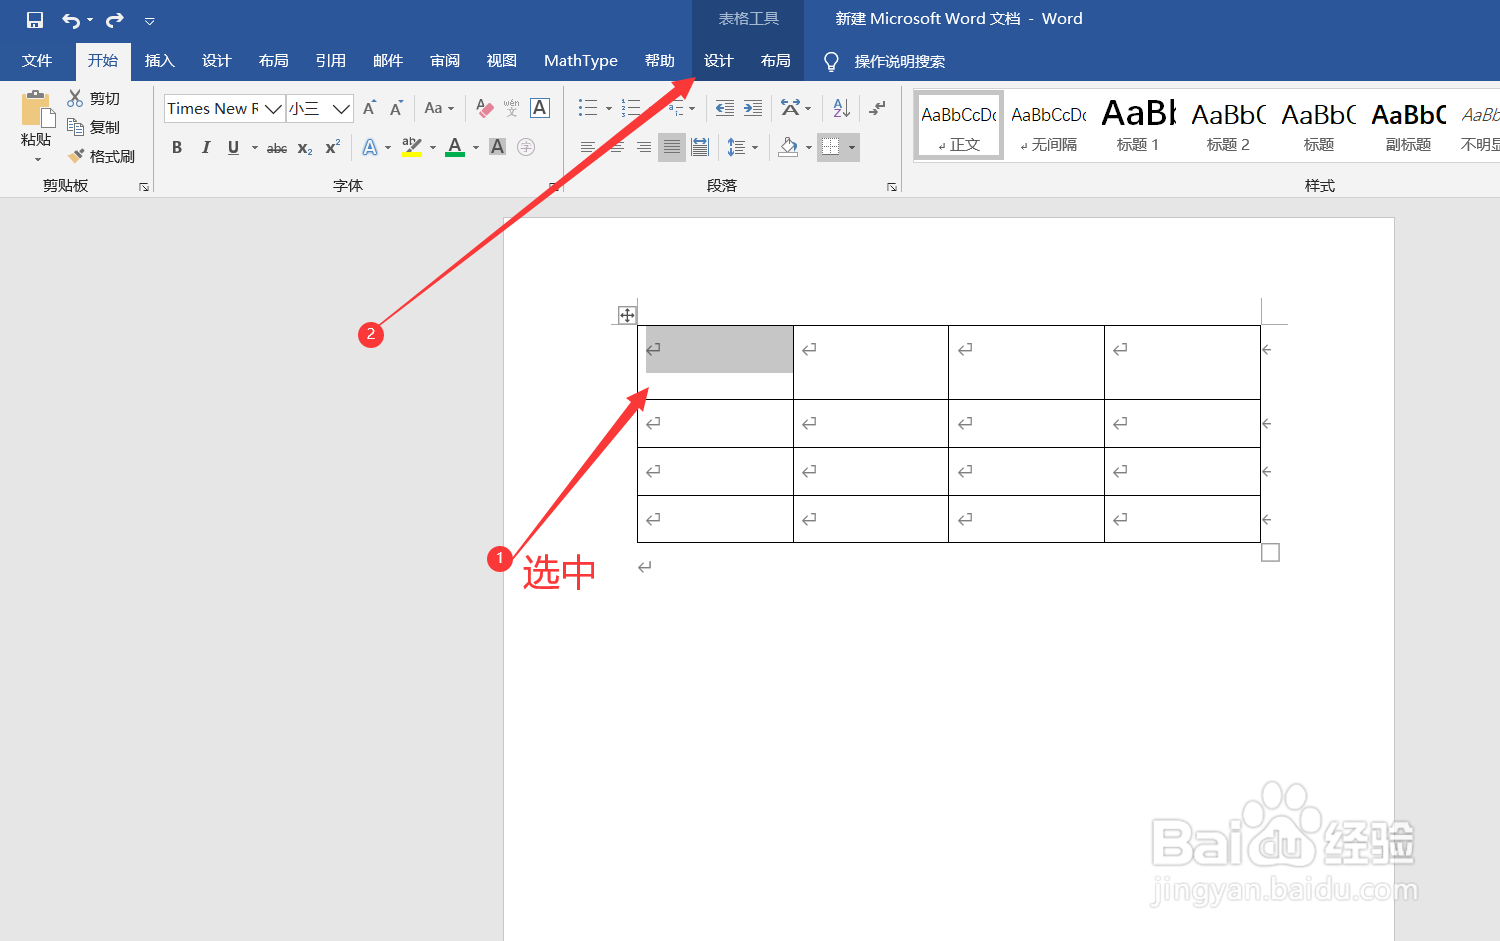Switch to the Review (审阅) tab
This screenshot has width=1500, height=941.
[445, 61]
